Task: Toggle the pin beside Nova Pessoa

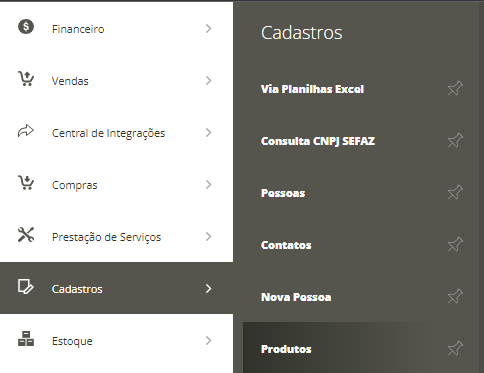Action: pos(455,296)
